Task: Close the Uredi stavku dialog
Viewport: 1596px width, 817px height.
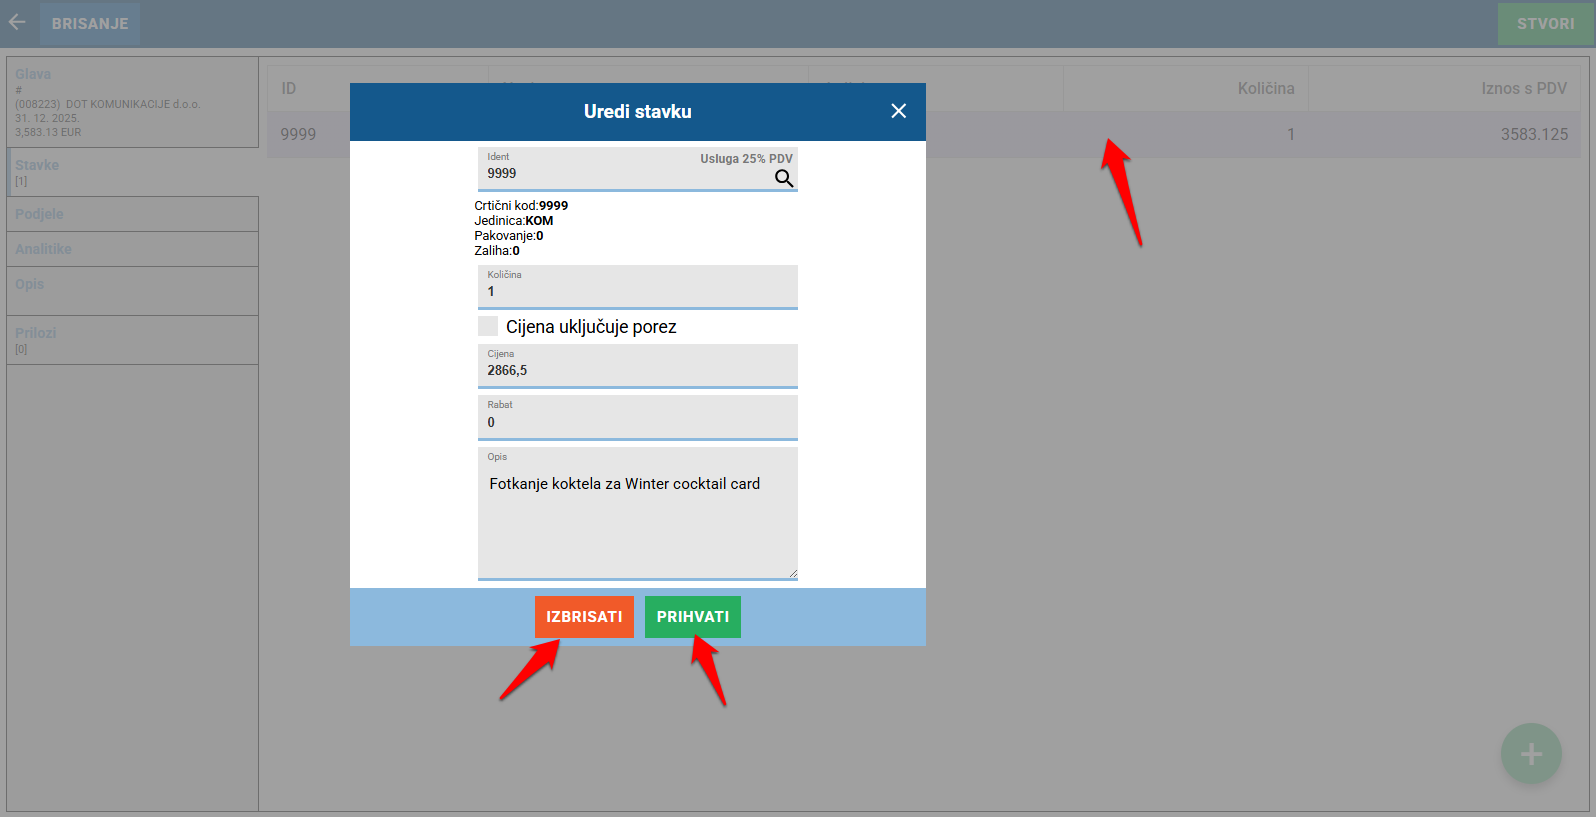Action: point(898,111)
